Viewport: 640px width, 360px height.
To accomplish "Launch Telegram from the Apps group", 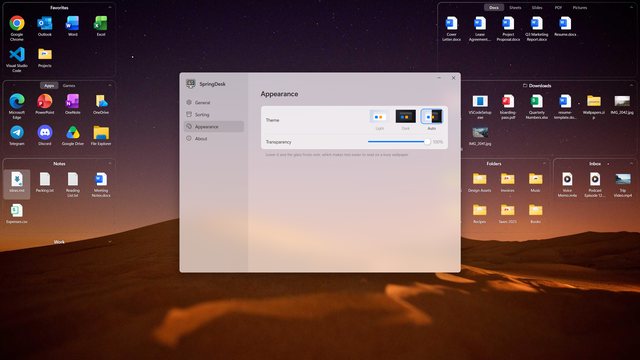I will 17,135.
